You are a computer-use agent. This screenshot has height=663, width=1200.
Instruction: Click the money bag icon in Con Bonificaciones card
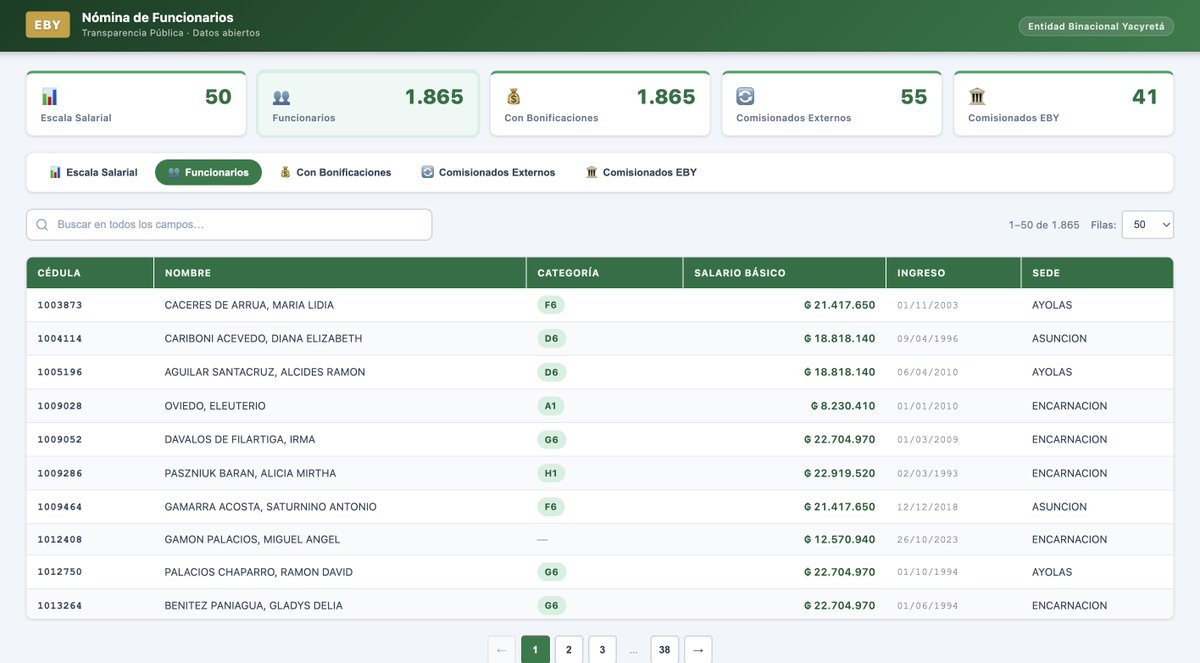tap(513, 97)
